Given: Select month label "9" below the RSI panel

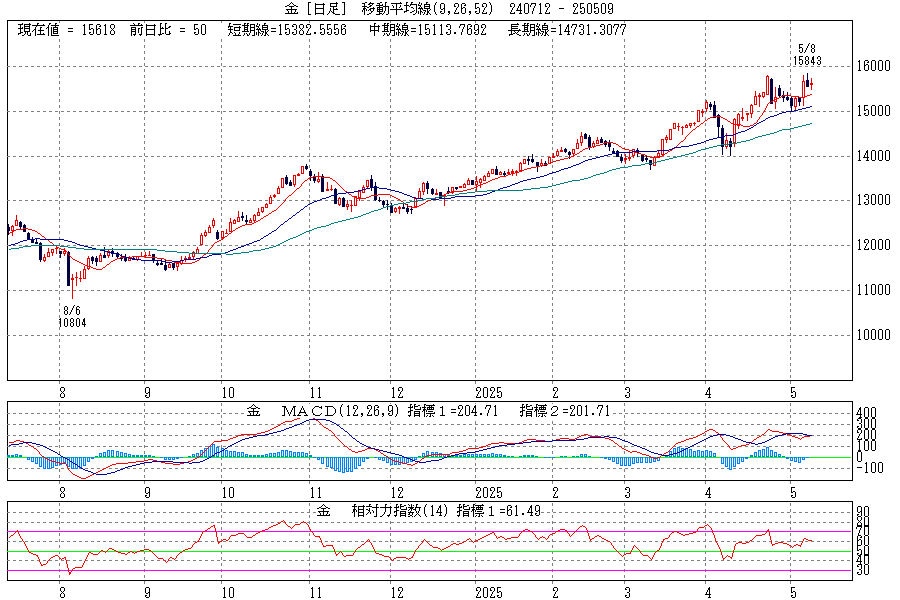Looking at the screenshot, I should pos(148,593).
